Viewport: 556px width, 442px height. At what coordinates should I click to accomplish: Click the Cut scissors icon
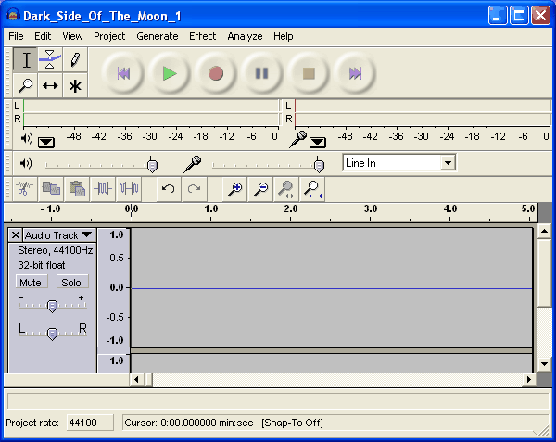pyautogui.click(x=24, y=189)
